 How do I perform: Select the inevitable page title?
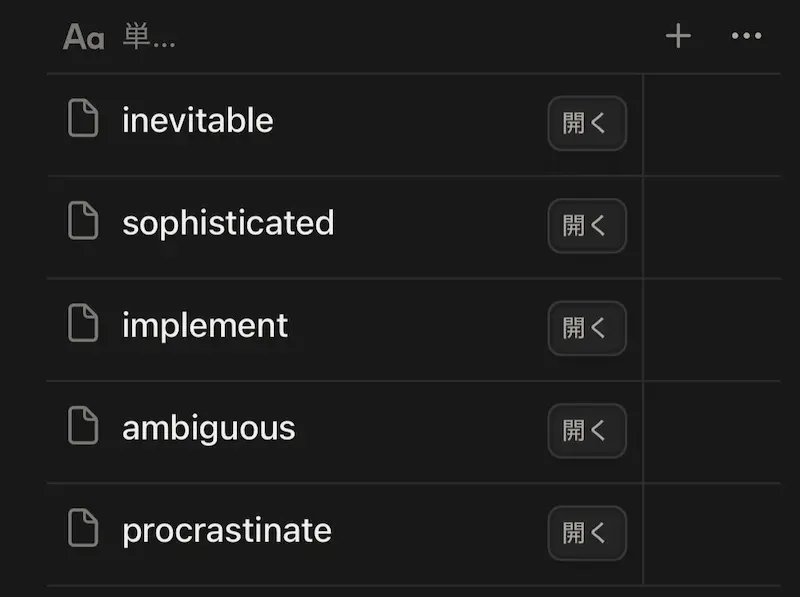(198, 121)
